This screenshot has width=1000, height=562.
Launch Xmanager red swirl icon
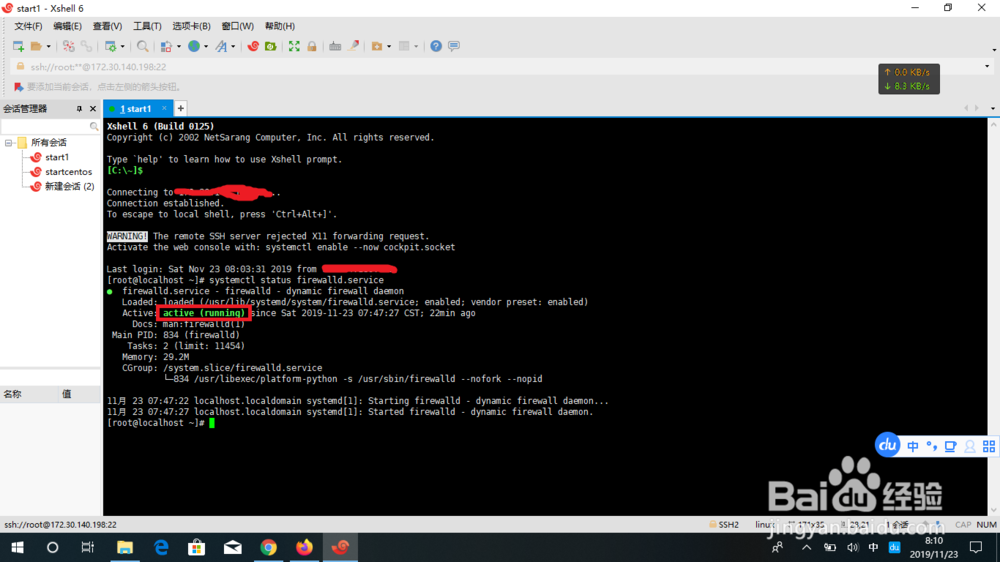(253, 46)
